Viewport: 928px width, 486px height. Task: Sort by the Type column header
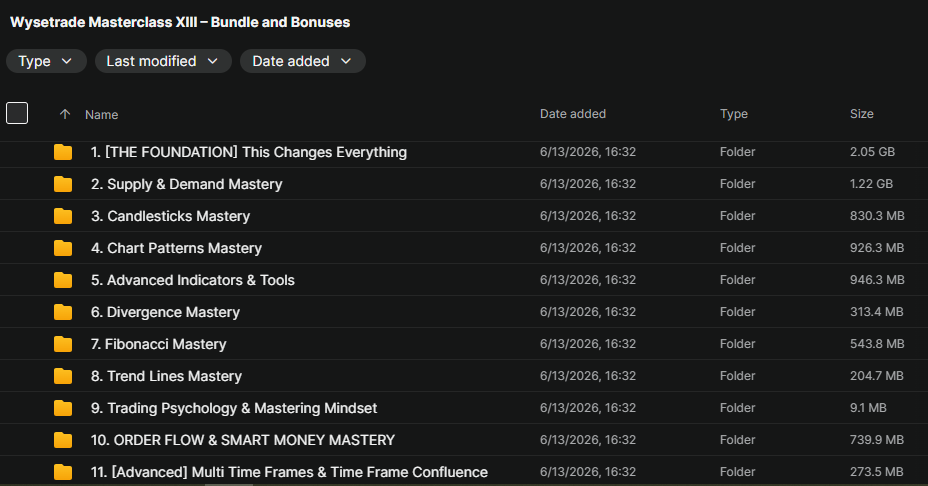coord(733,114)
